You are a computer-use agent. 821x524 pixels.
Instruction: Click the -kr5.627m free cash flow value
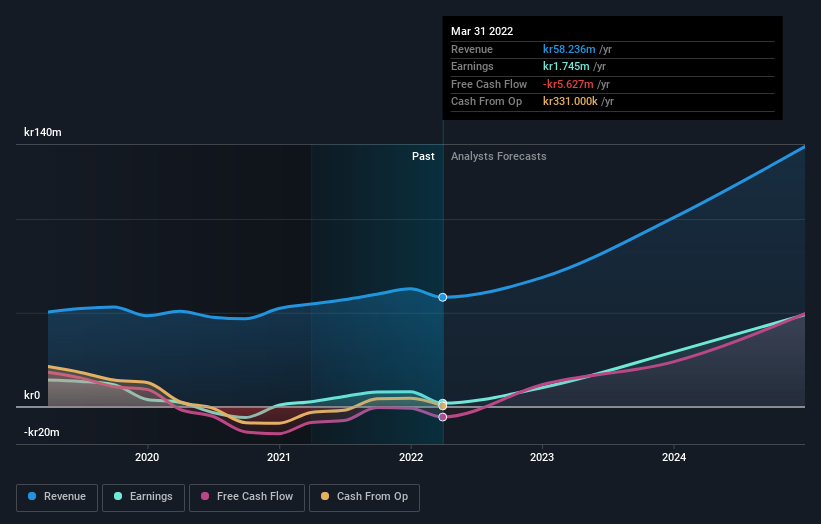pos(568,84)
